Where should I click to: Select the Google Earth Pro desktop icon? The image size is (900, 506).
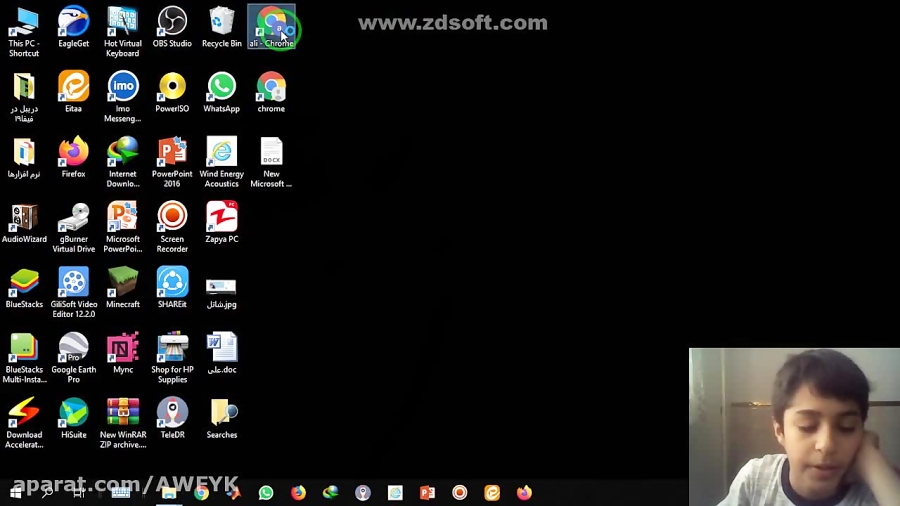click(x=73, y=359)
